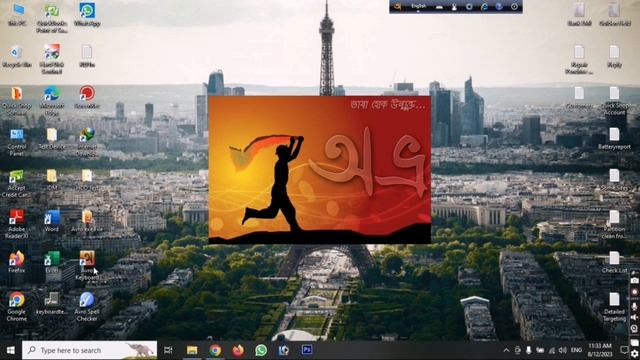Toggle English keyboard mode on Avro bar
This screenshot has height=360, width=640.
[418, 7]
